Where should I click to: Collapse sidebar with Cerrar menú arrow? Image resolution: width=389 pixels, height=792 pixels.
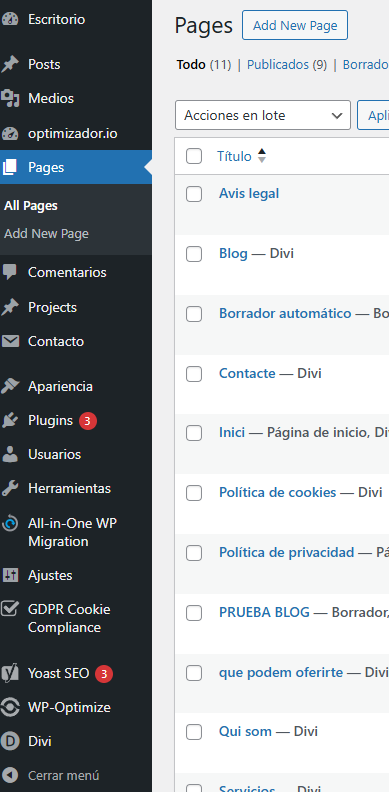coord(10,775)
